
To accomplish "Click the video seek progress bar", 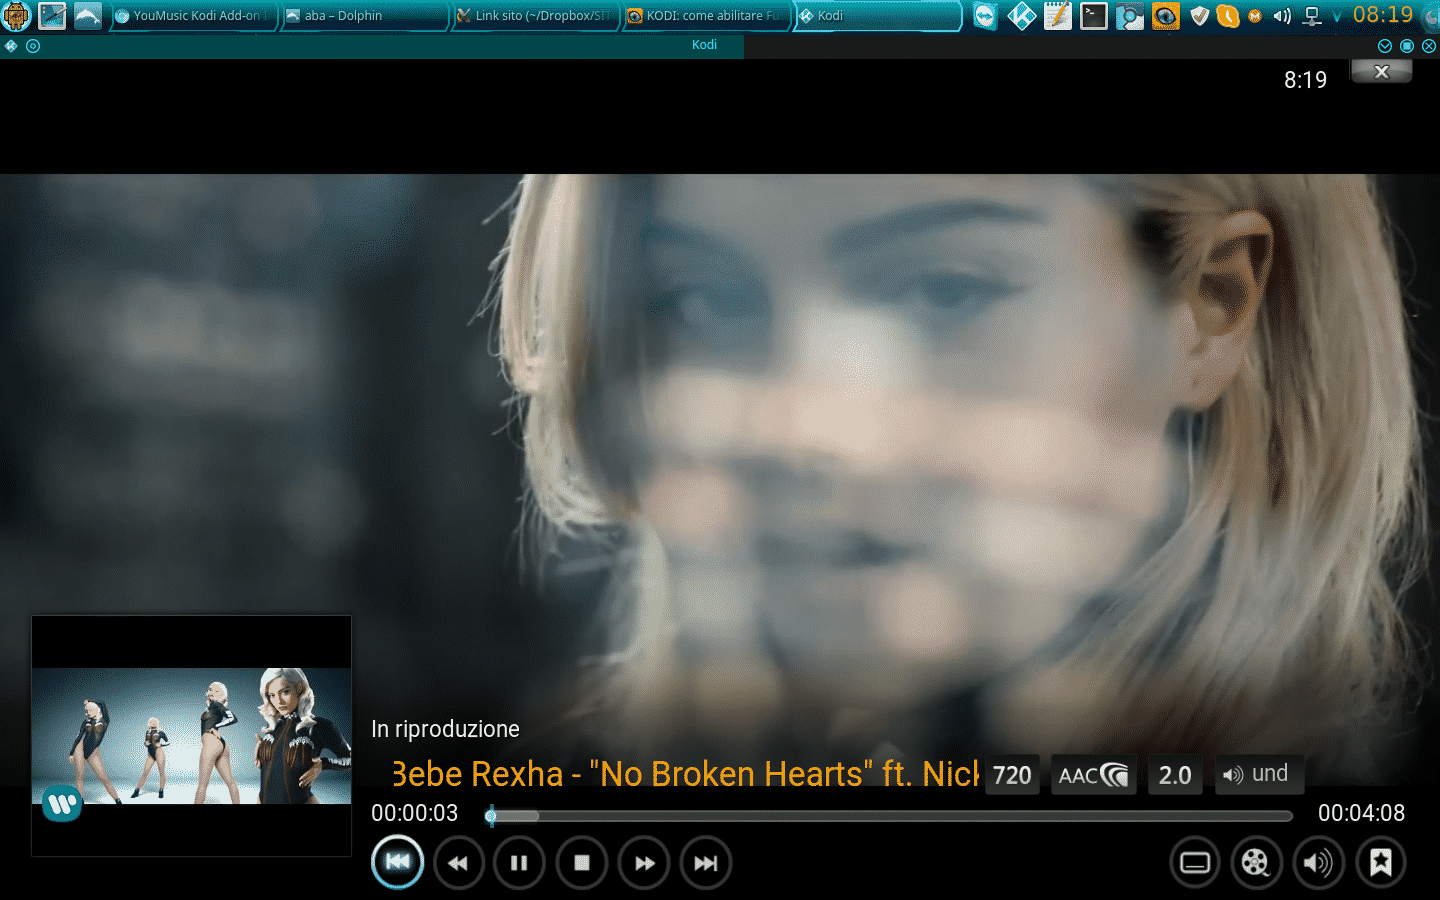I will pos(888,816).
